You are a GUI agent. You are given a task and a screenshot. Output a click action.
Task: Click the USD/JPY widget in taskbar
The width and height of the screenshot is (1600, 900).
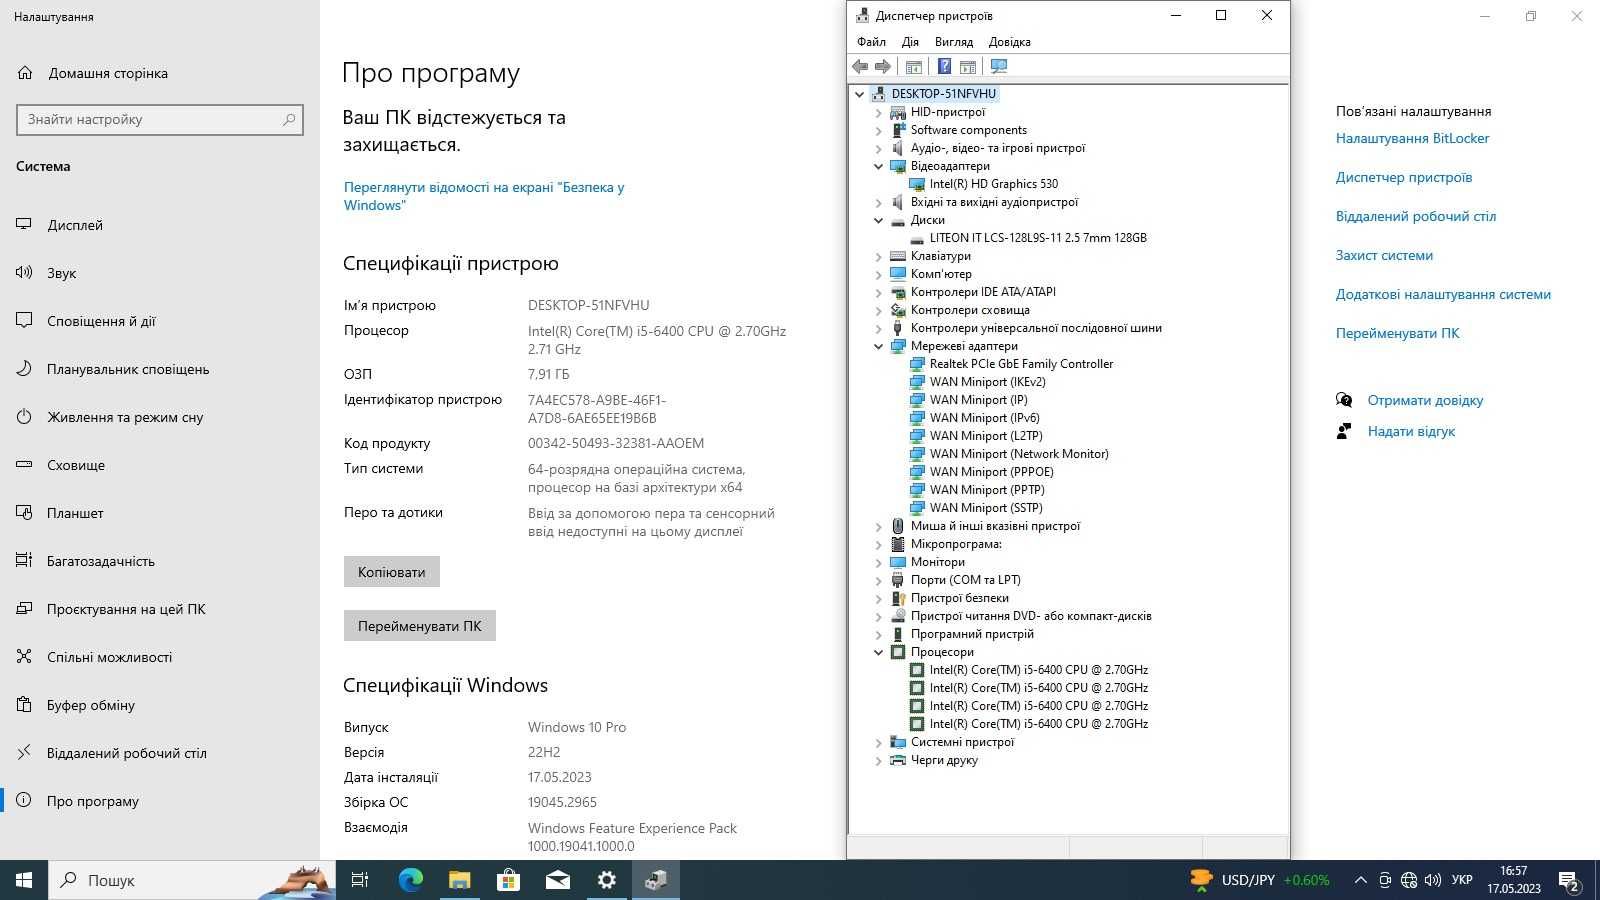1260,880
